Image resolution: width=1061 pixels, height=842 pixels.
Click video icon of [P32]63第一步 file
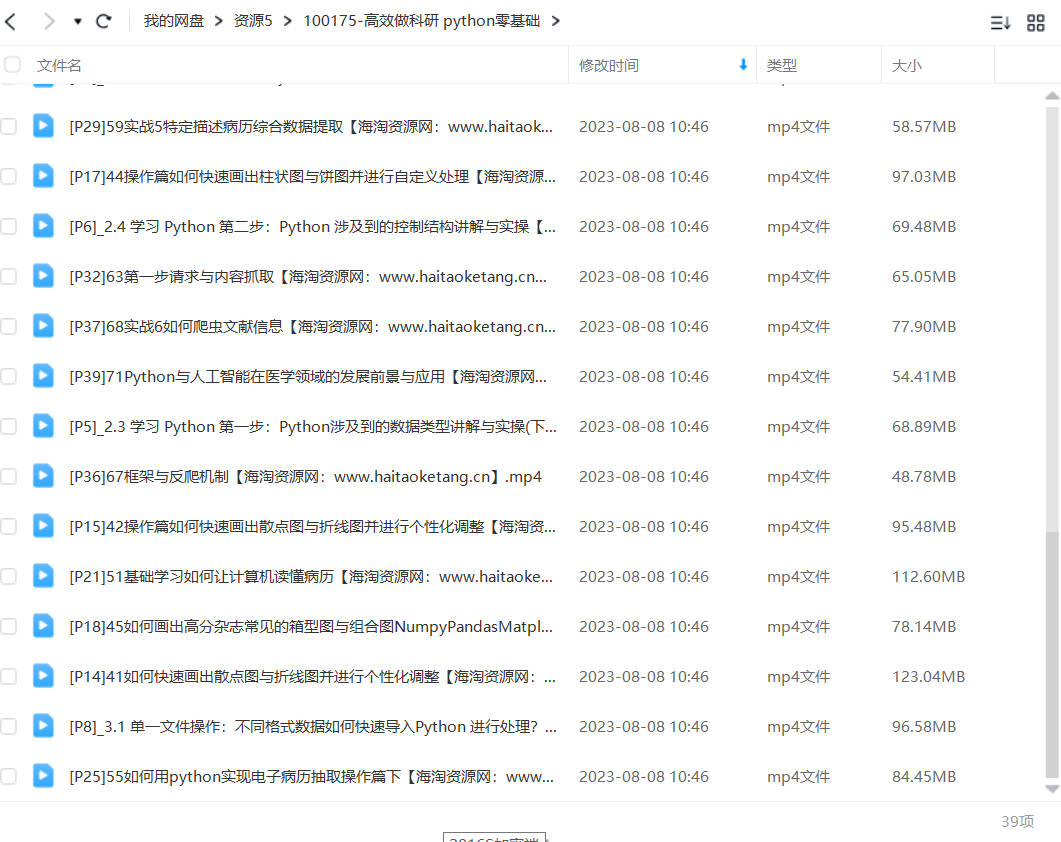pyautogui.click(x=43, y=276)
